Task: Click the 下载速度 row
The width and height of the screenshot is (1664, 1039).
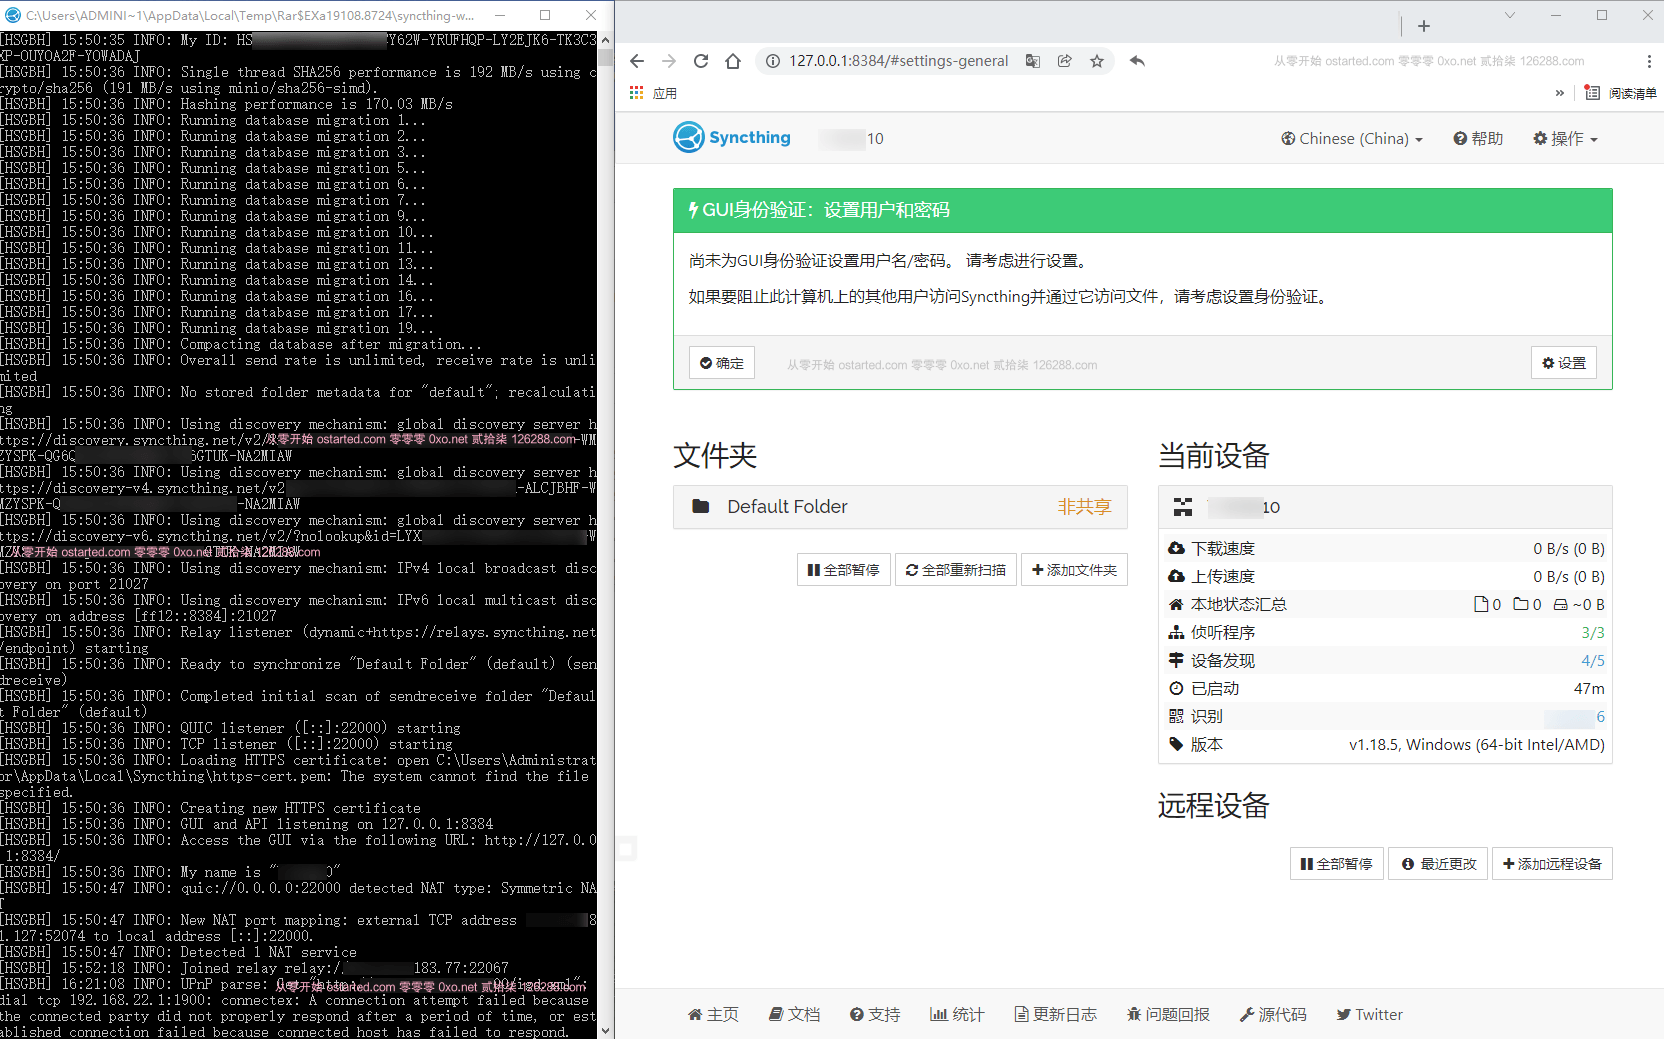Action: click(x=1385, y=548)
